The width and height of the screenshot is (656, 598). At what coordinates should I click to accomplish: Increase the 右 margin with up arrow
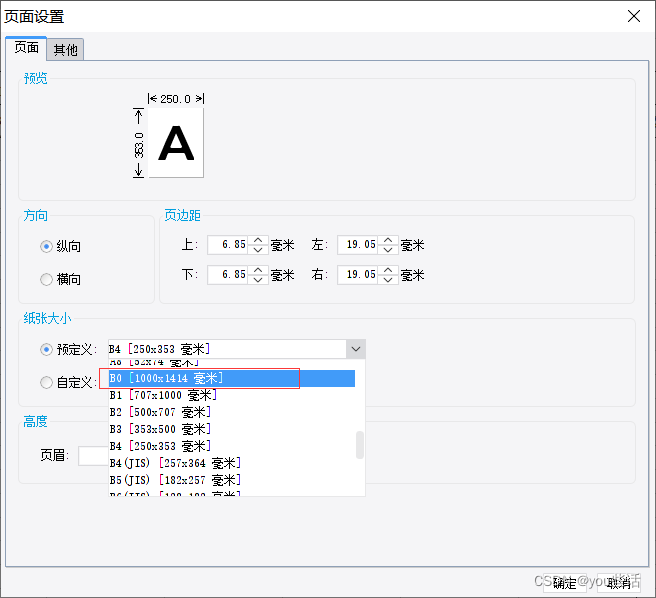(388, 270)
